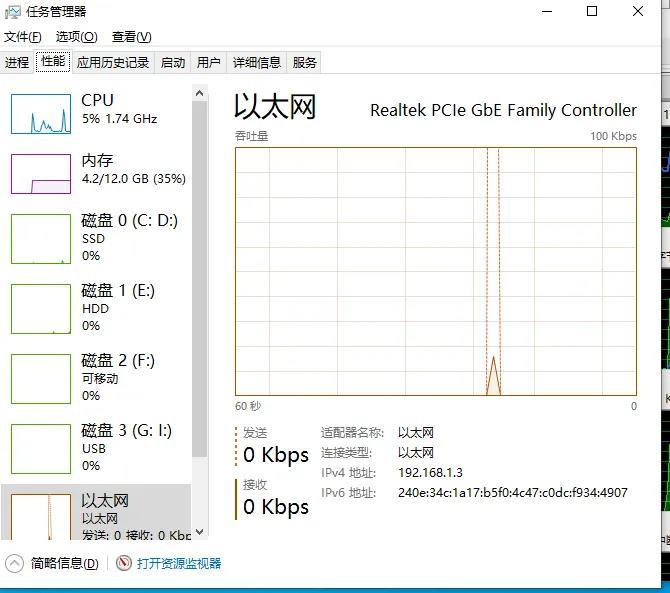Click the USB label under 磁盘 3
Viewport: 670px width, 593px height.
[94, 449]
